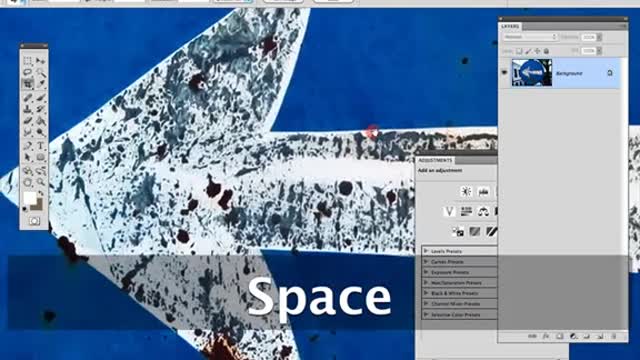
Task: Select the Eraser tool
Action: [x=28, y=120]
